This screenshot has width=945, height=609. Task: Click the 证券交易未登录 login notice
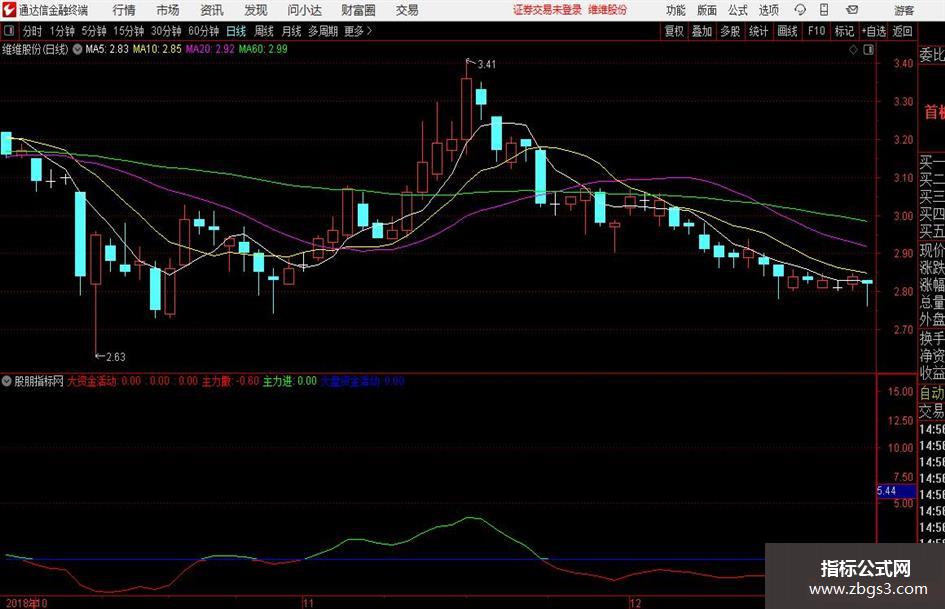pos(547,10)
